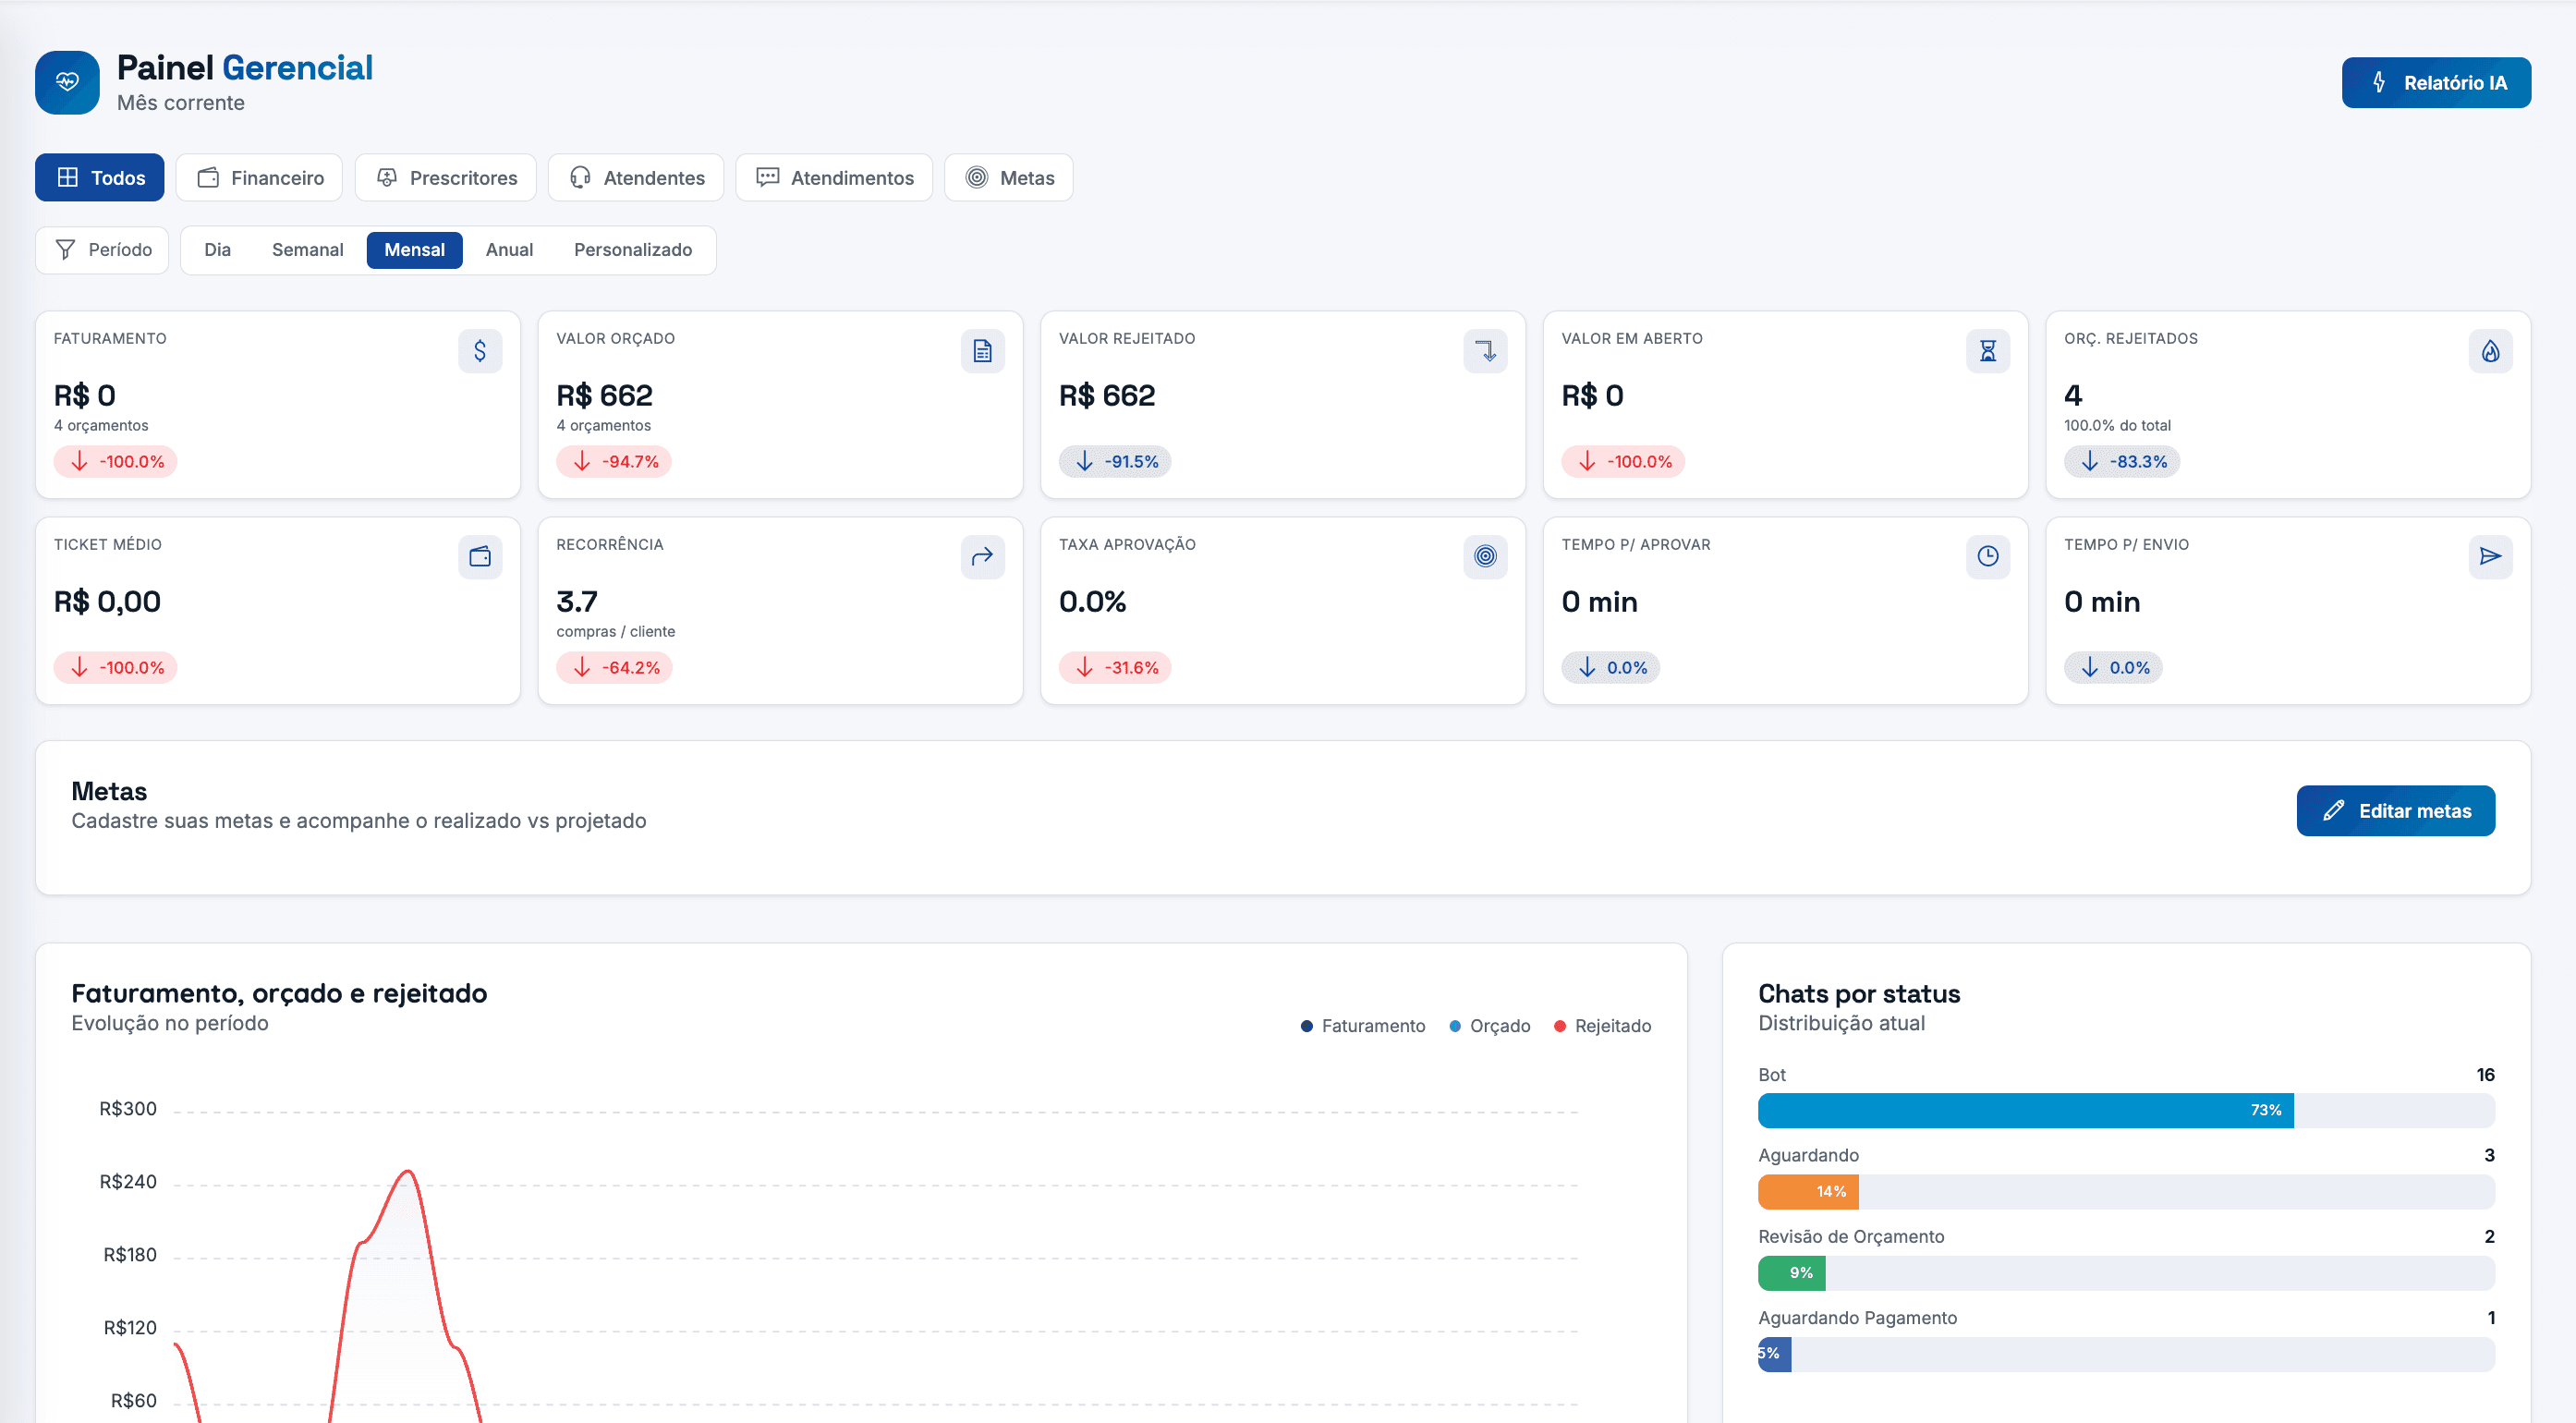This screenshot has width=2576, height=1423.
Task: Open the Todos tab
Action: pos(100,178)
